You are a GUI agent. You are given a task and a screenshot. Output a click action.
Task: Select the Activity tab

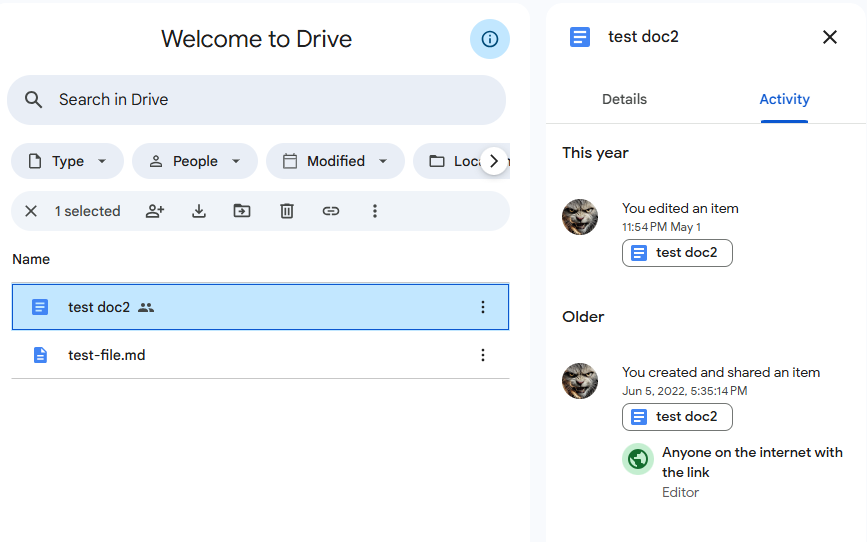click(784, 99)
